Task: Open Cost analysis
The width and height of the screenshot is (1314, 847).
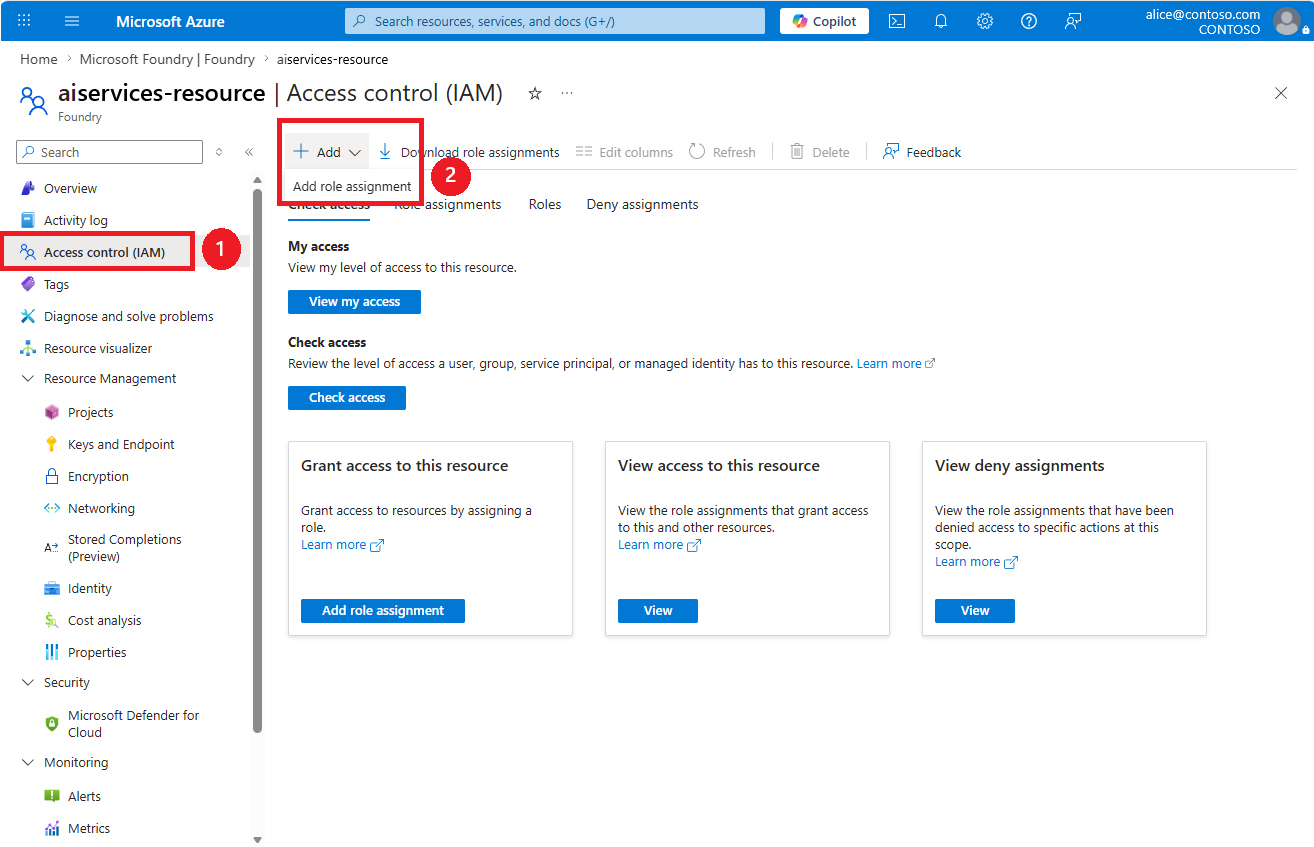Action: 105,620
